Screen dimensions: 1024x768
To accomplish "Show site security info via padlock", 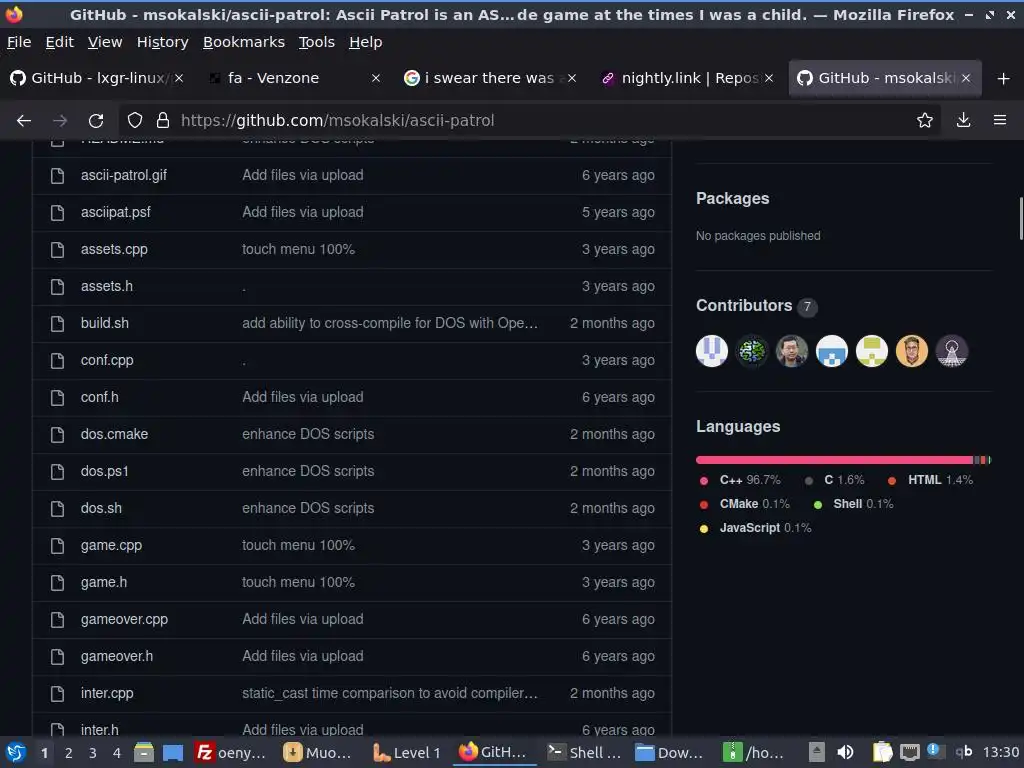I will coord(163,120).
